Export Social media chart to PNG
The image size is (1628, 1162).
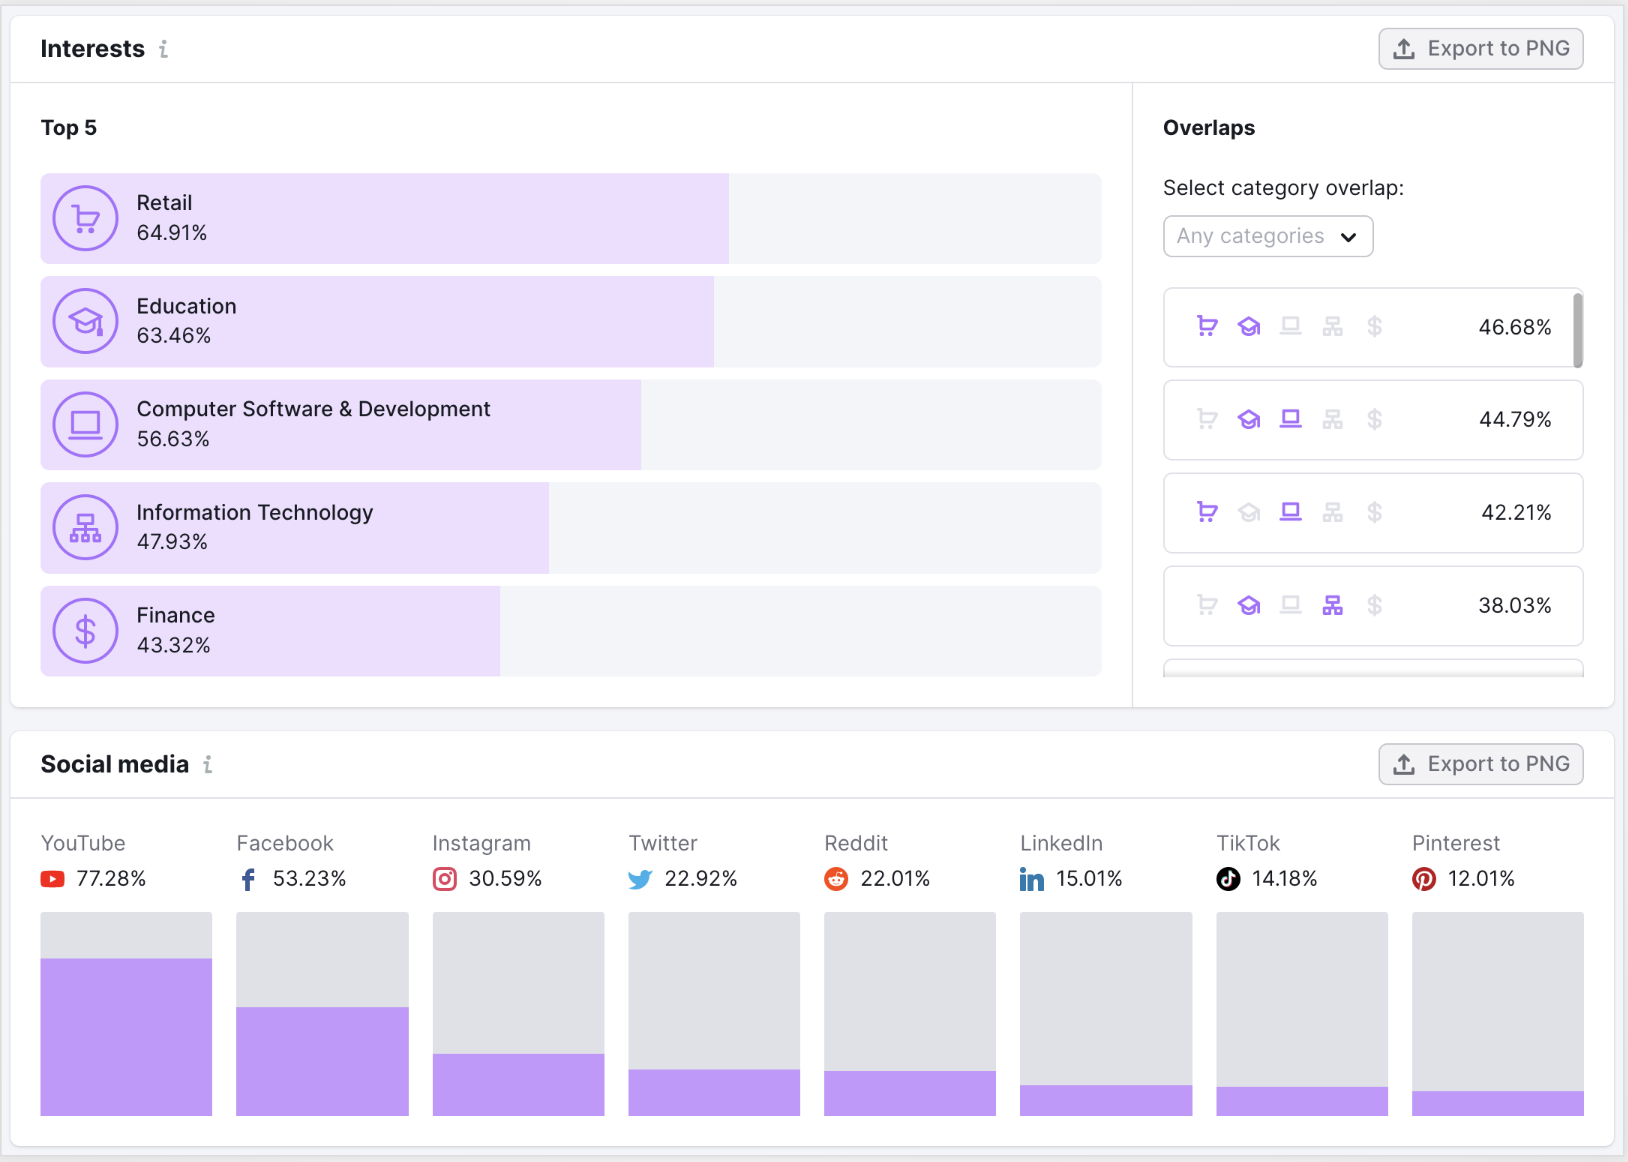click(1481, 765)
